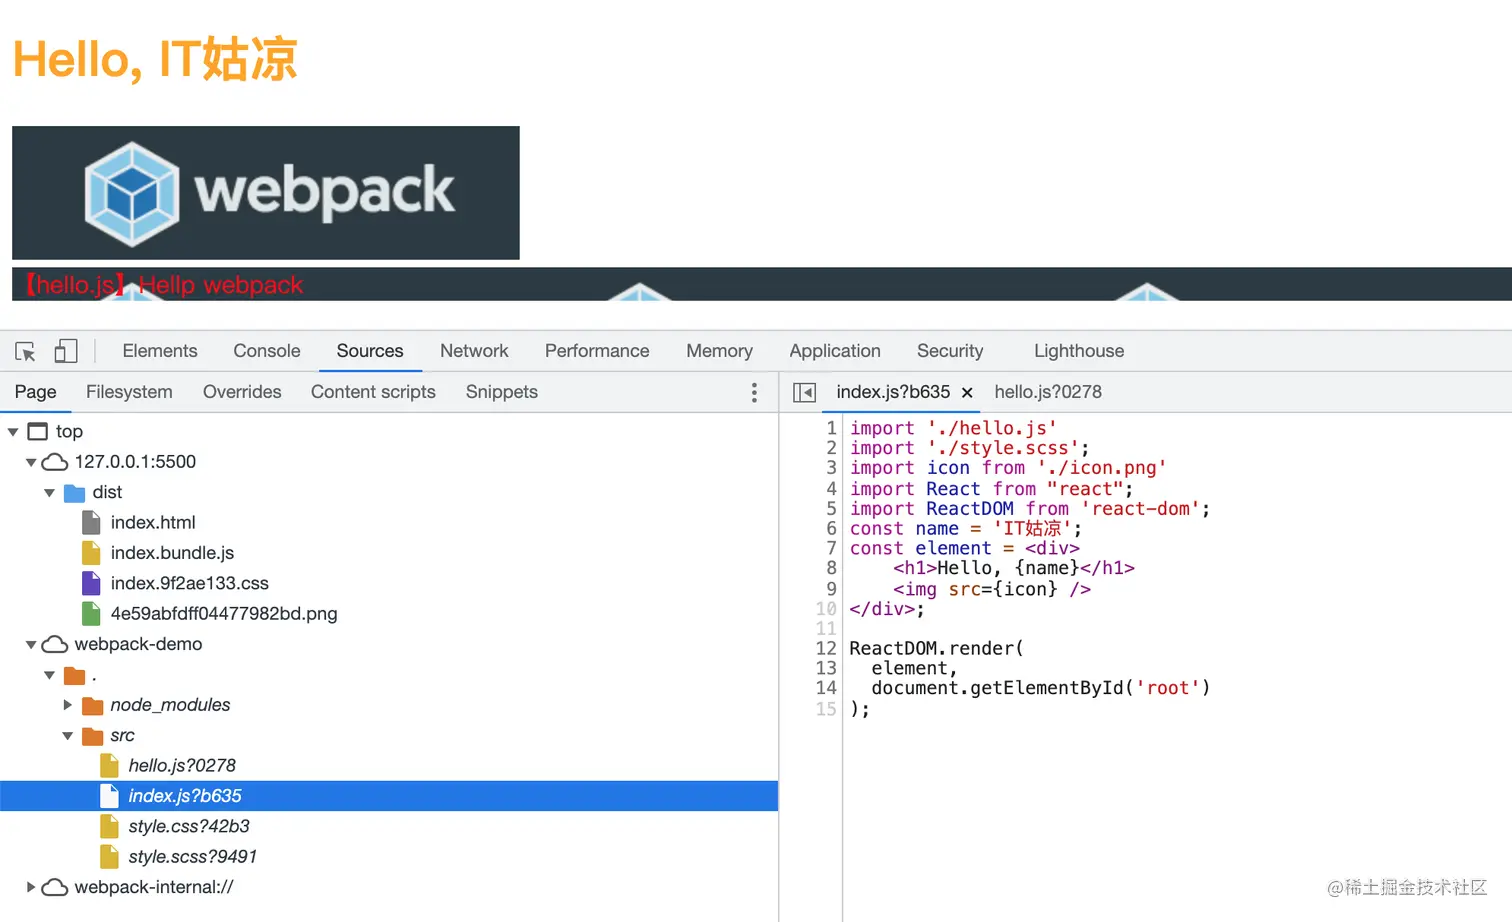Viewport: 1512px width, 922px height.
Task: Open the navigator more options menu
Action: pos(754,392)
